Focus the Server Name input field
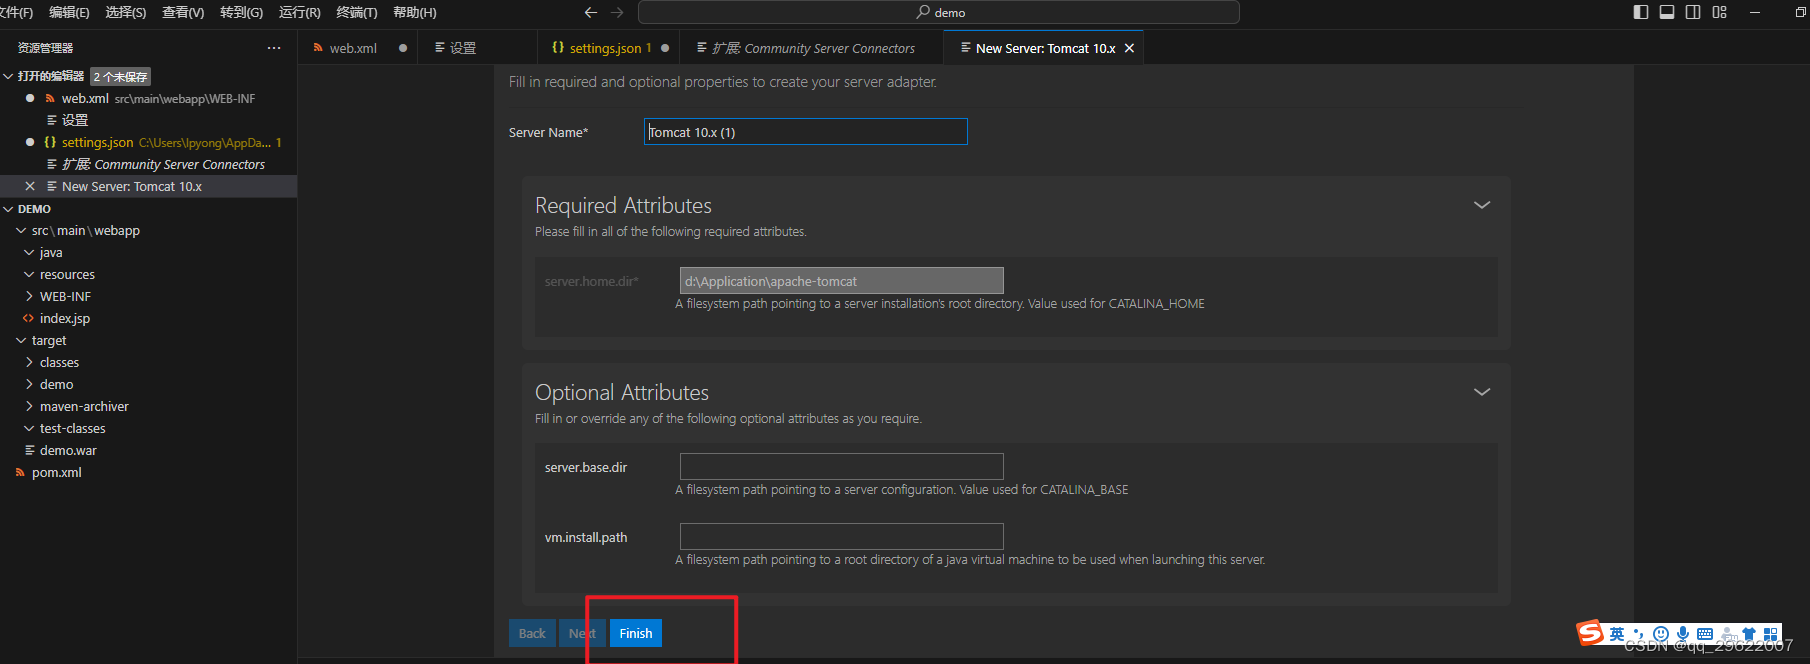Image resolution: width=1810 pixels, height=664 pixels. click(806, 132)
